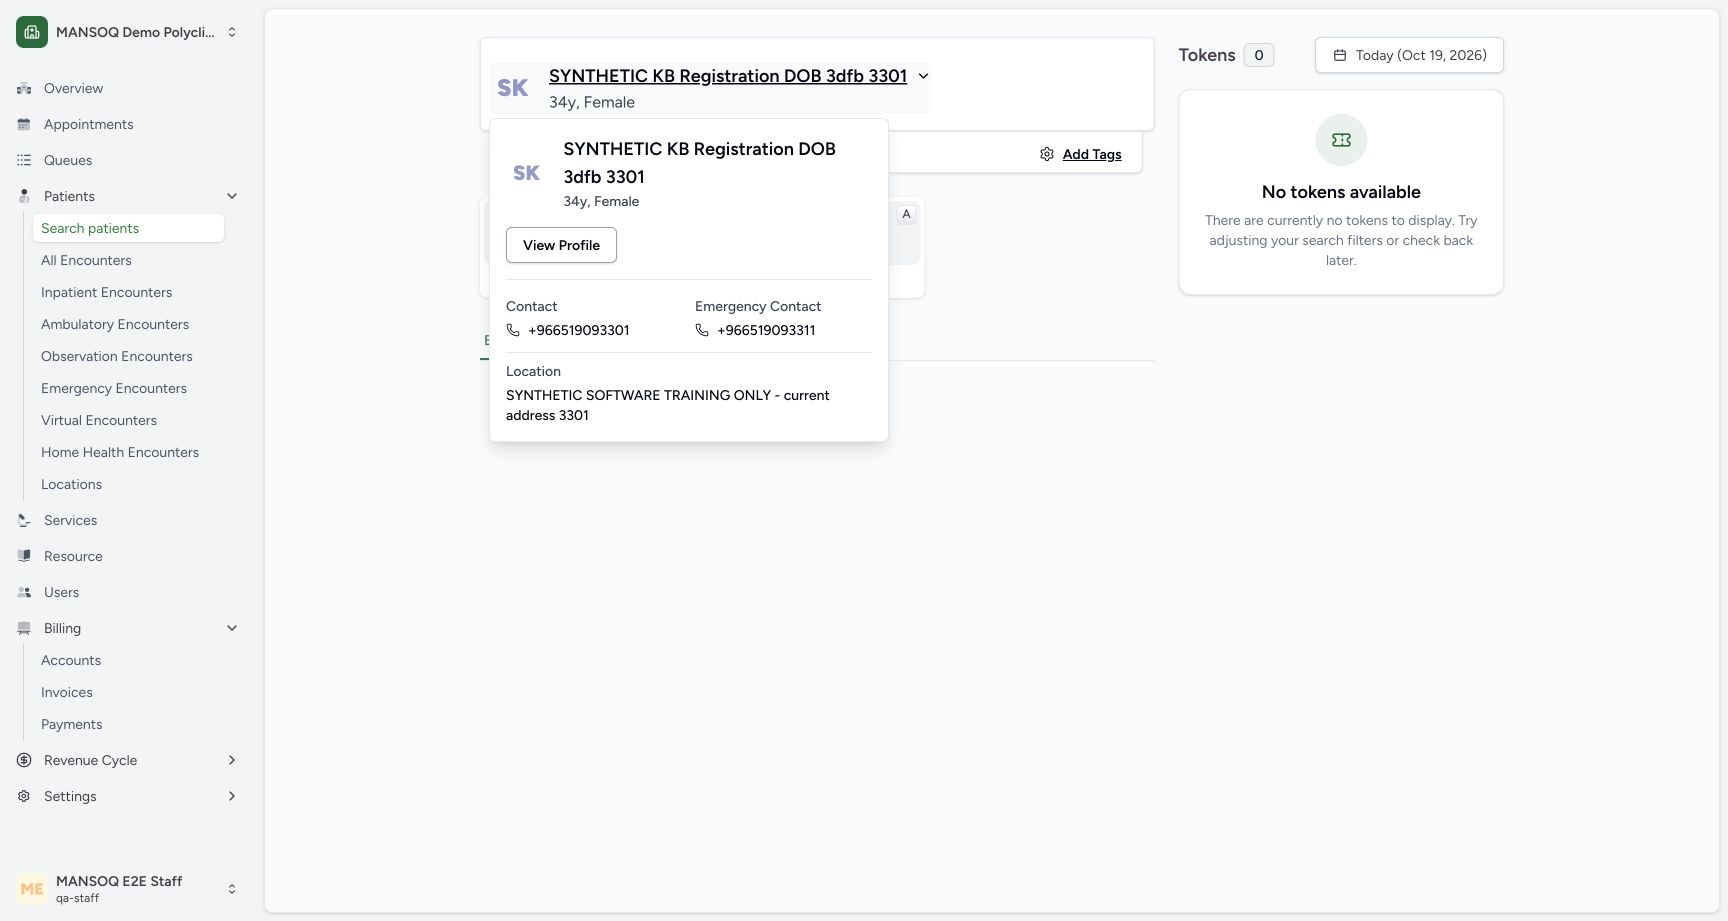Image resolution: width=1728 pixels, height=921 pixels.
Task: Expand the Settings menu chevron
Action: coord(232,796)
